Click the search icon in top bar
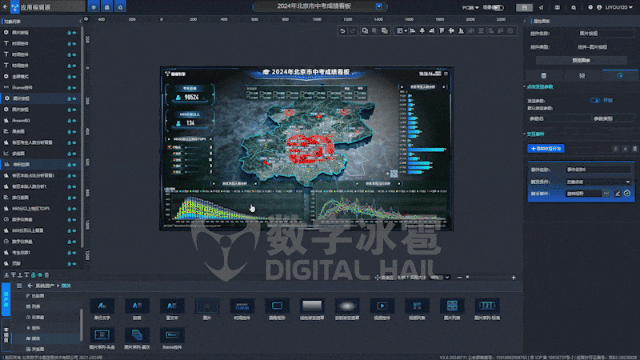Image resolution: width=640 pixels, height=360 pixels. [x=573, y=7]
